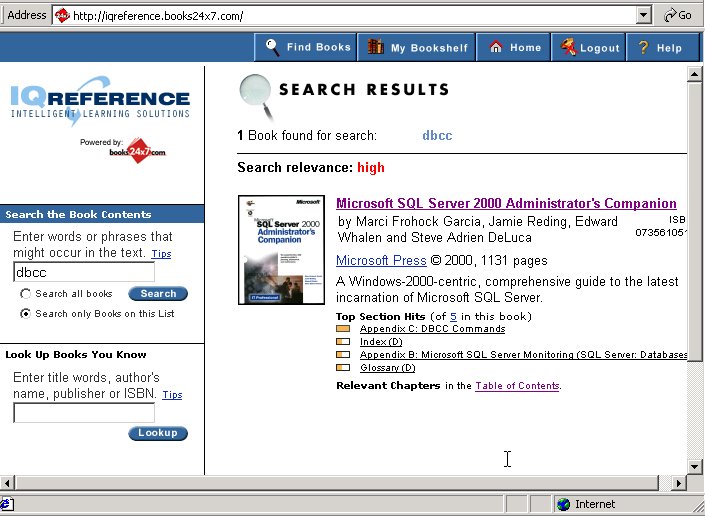
Task: Open Tips link for book contents search
Action: tap(161, 254)
